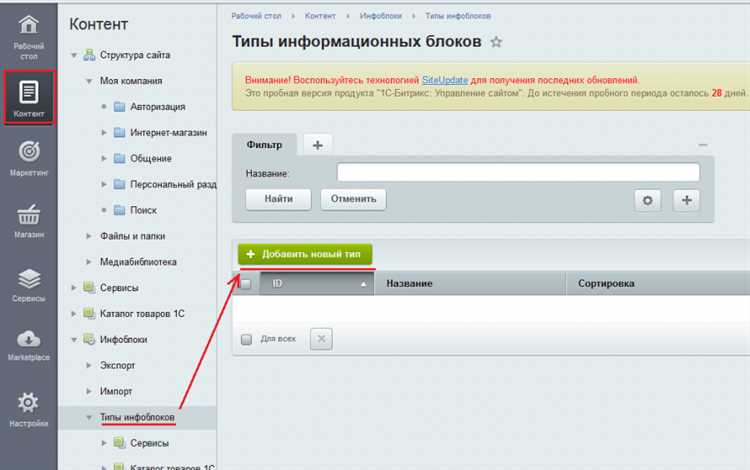750x470 pixels.
Task: Expand the Медиабиблиотека node
Action: (89, 262)
